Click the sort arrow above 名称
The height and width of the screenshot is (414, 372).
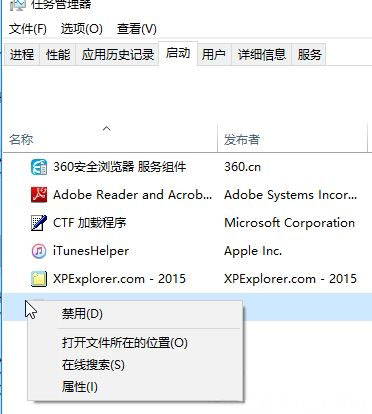pyautogui.click(x=107, y=128)
